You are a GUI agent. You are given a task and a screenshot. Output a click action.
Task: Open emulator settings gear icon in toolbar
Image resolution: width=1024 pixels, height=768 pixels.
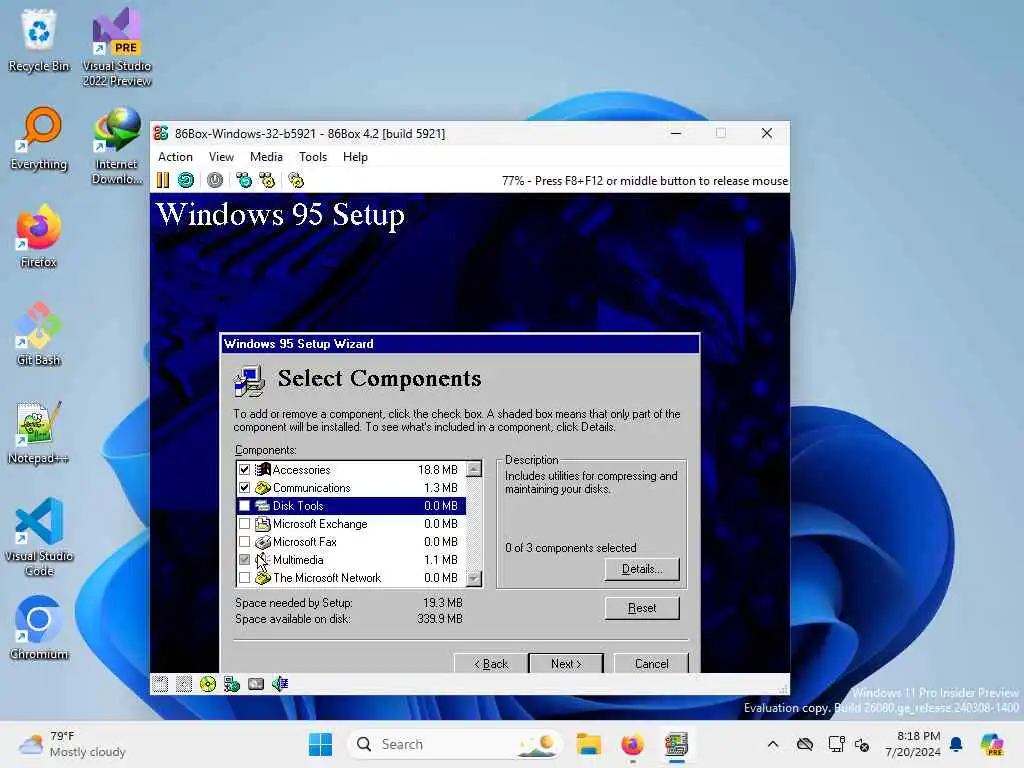(296, 180)
